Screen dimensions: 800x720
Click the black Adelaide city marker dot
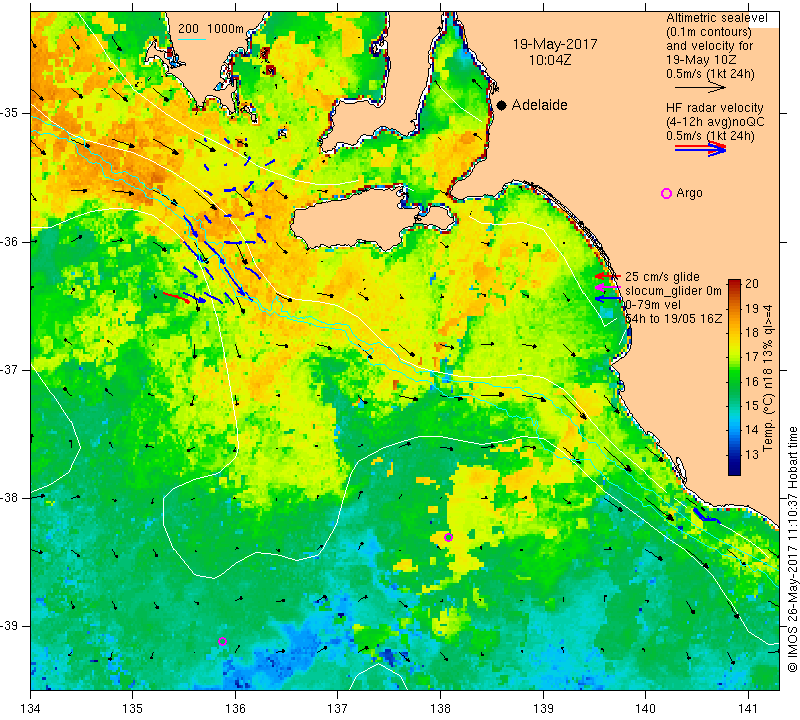click(502, 105)
